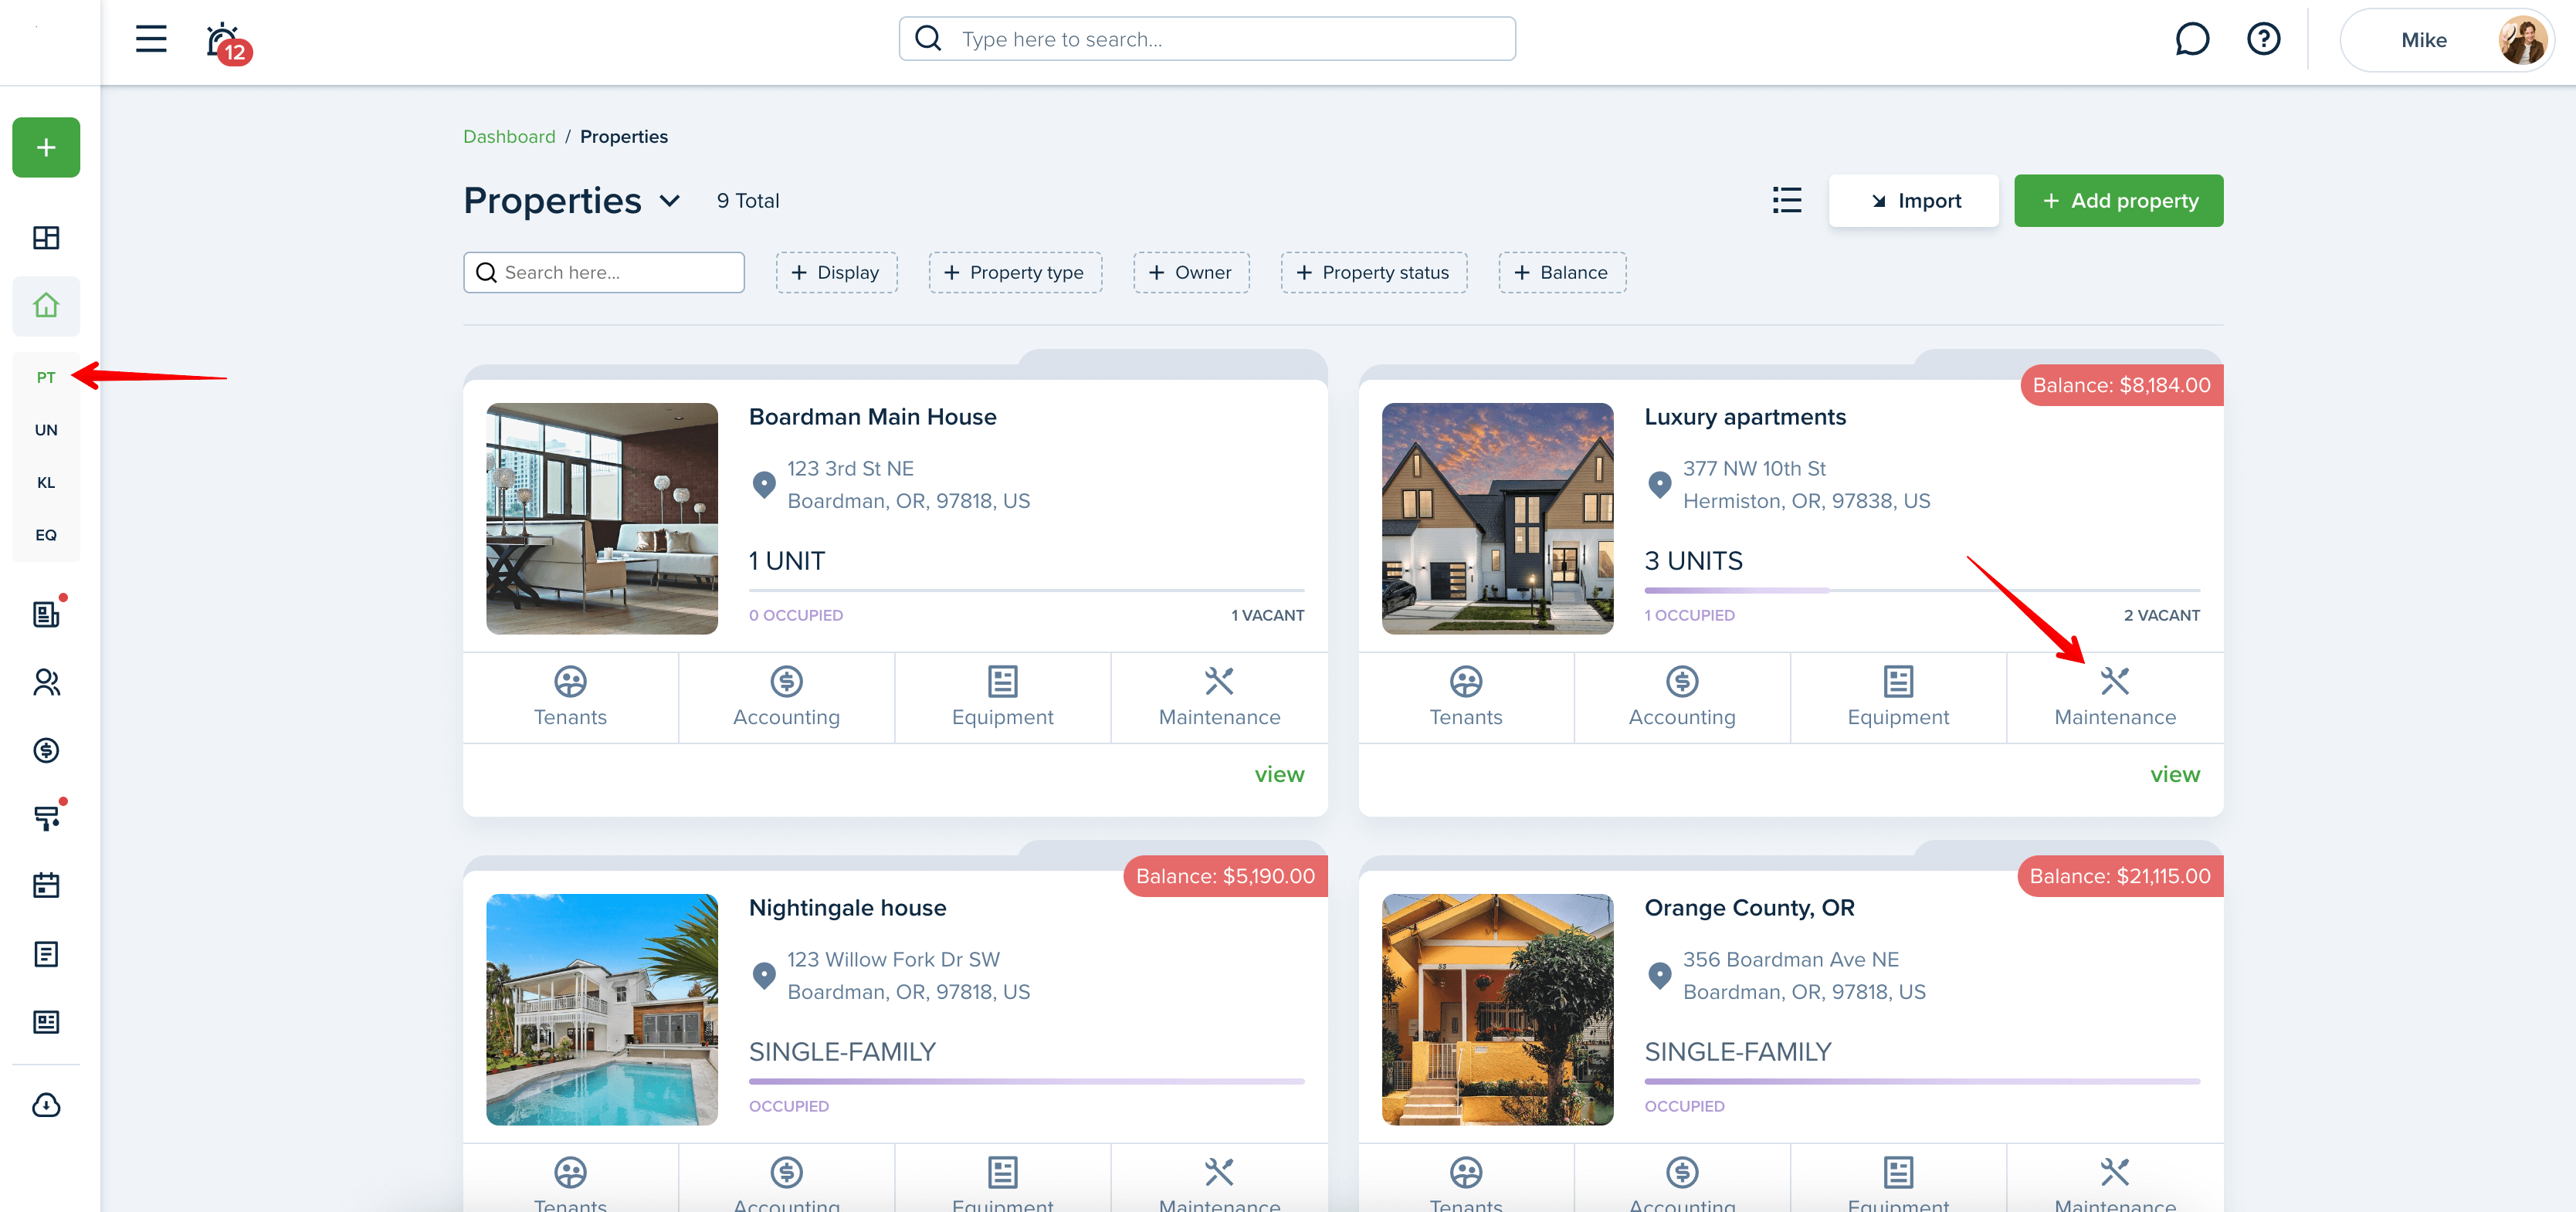Open the listings icon with red dot
This screenshot has width=2576, height=1212.
click(x=46, y=613)
